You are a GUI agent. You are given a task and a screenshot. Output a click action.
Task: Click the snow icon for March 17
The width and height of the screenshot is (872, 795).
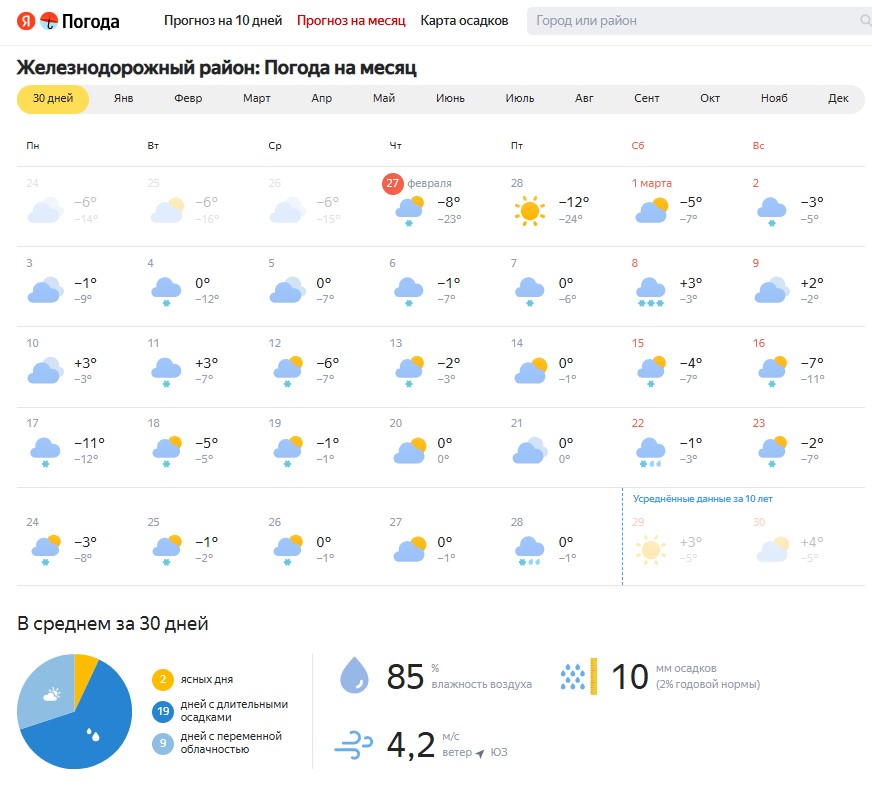point(45,452)
